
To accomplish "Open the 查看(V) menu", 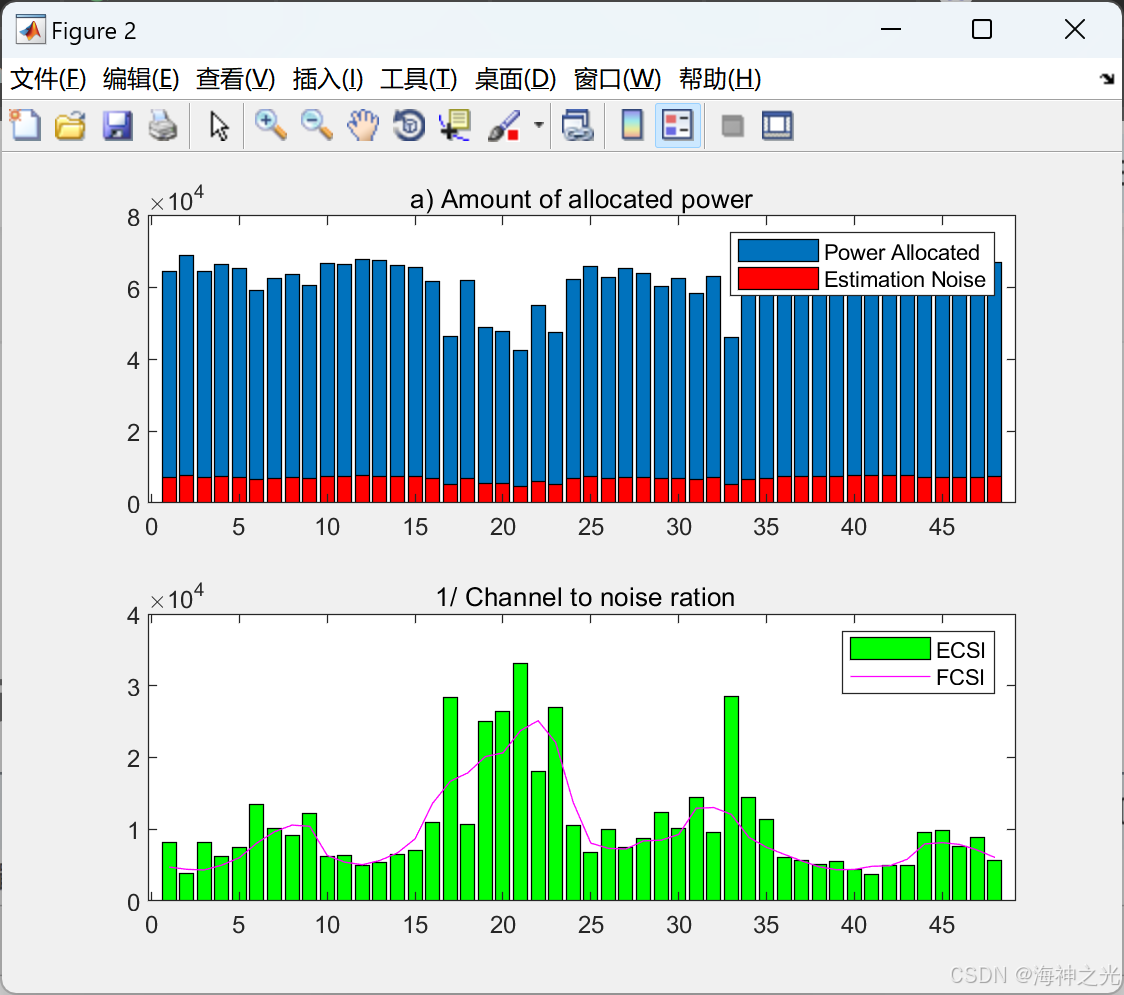I will pyautogui.click(x=236, y=79).
